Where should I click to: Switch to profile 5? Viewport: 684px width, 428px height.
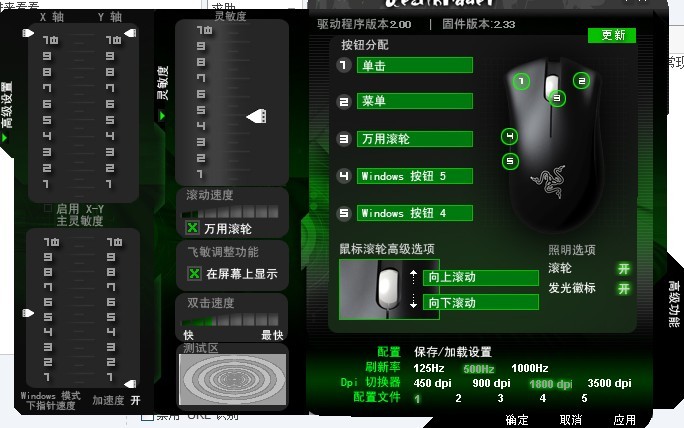pyautogui.click(x=584, y=398)
